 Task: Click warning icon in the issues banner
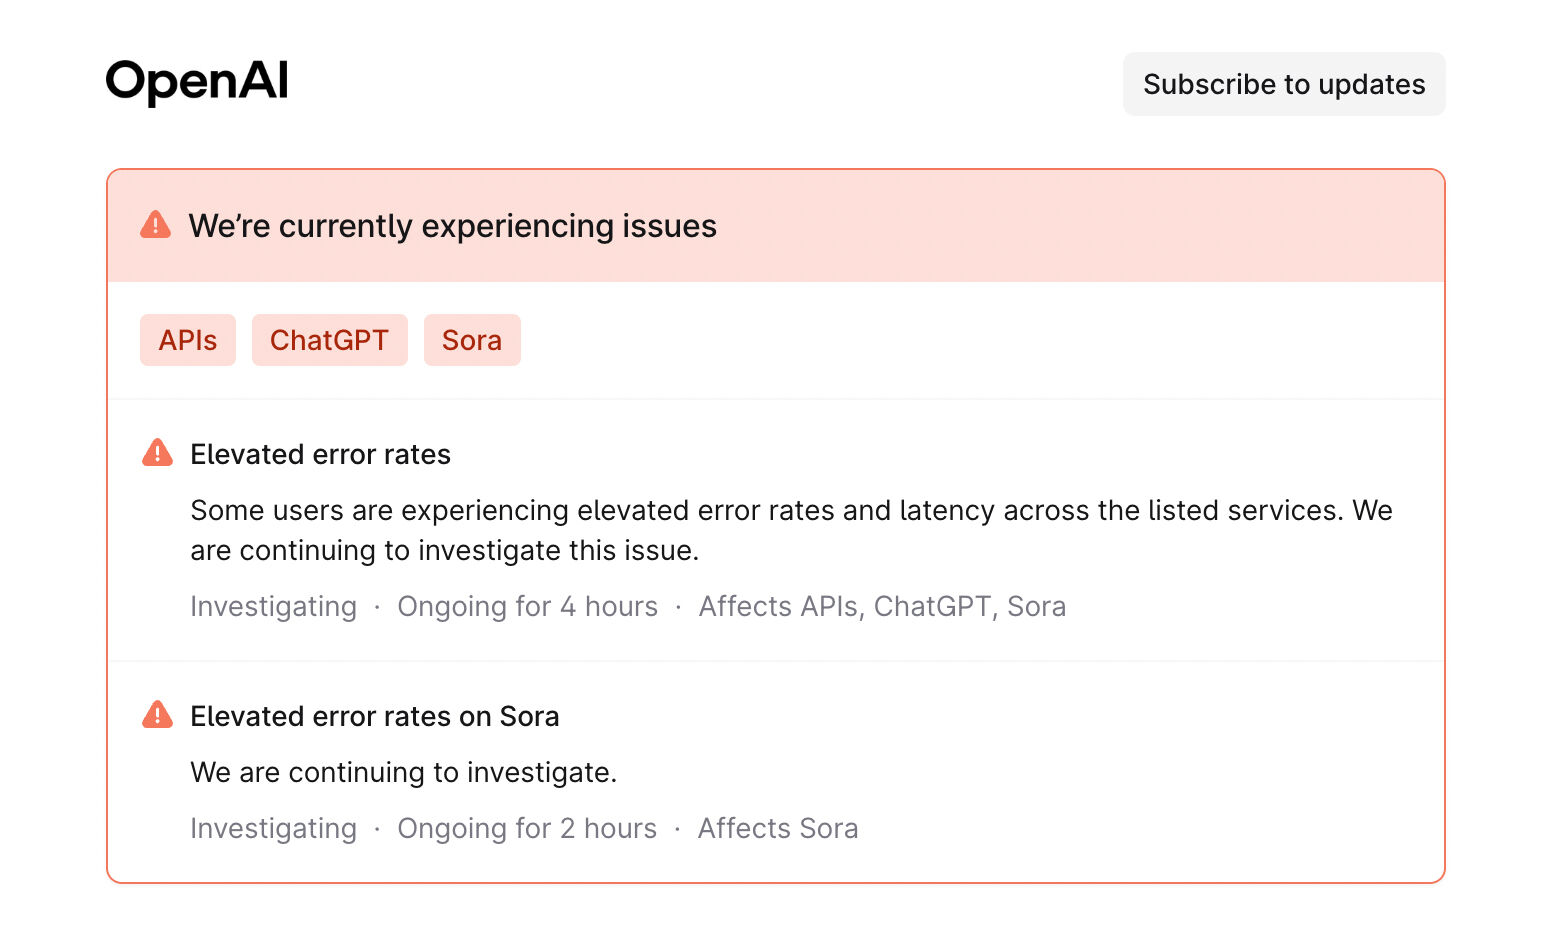pyautogui.click(x=155, y=225)
